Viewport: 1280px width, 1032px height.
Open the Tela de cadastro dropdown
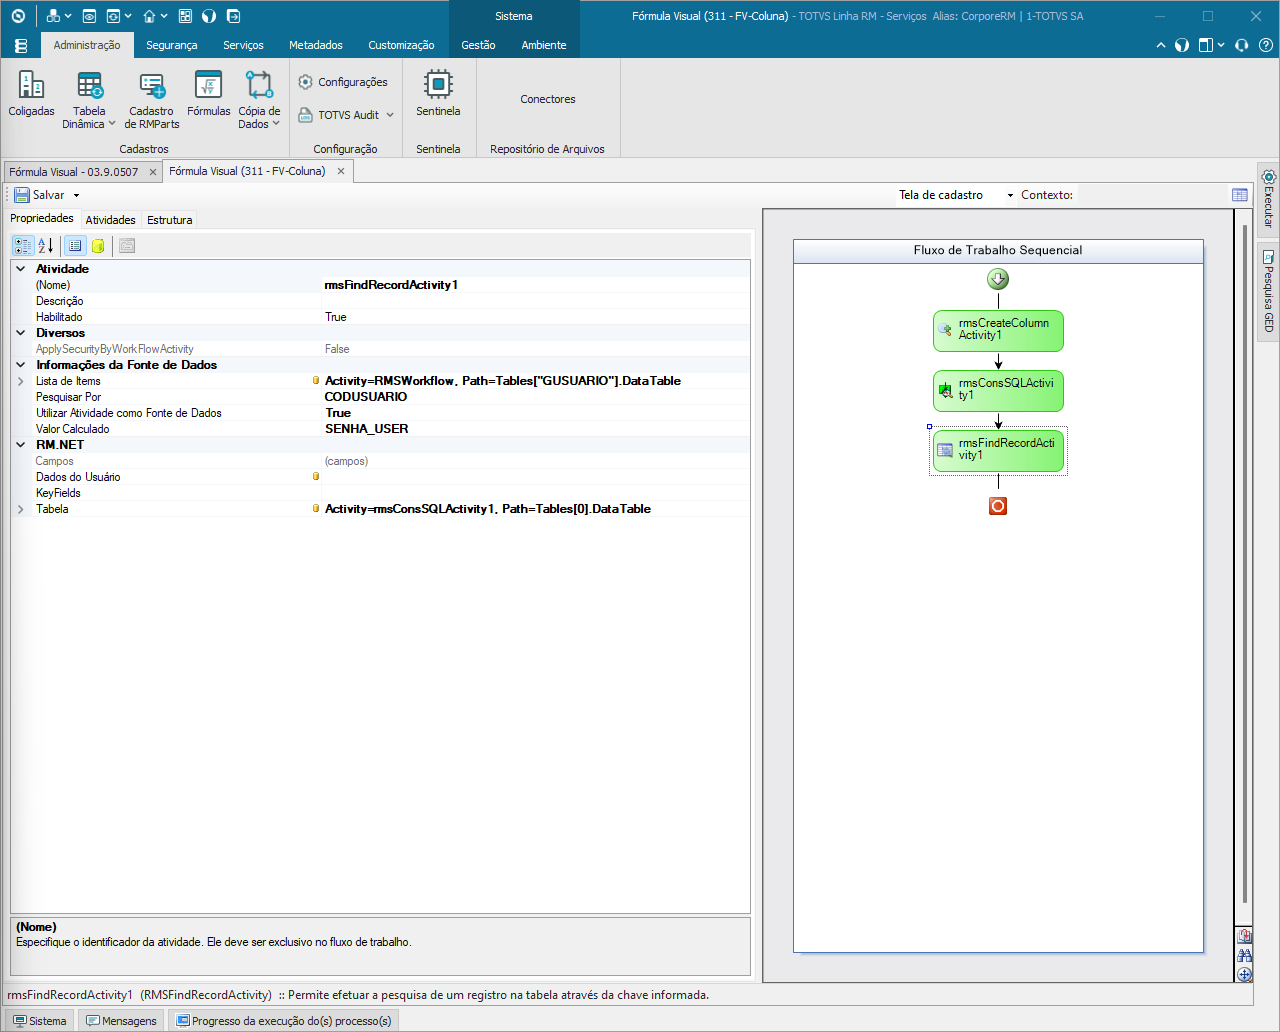pos(1010,196)
